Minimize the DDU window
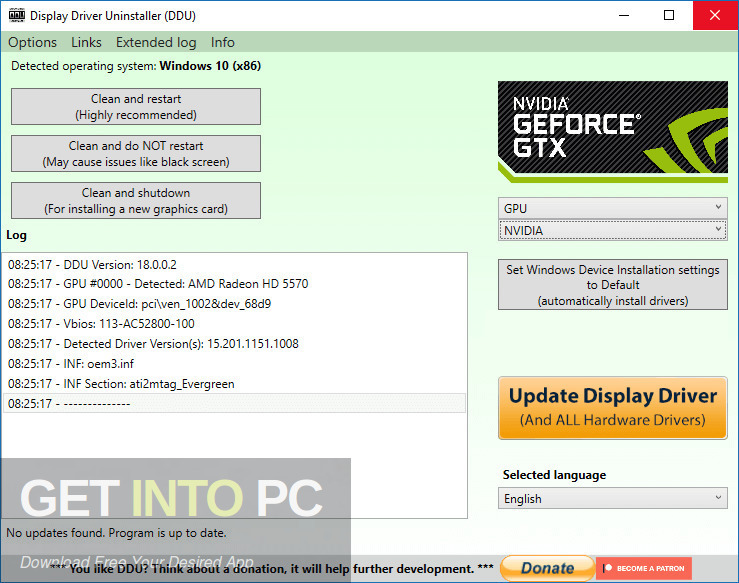This screenshot has width=739, height=583. click(x=624, y=15)
